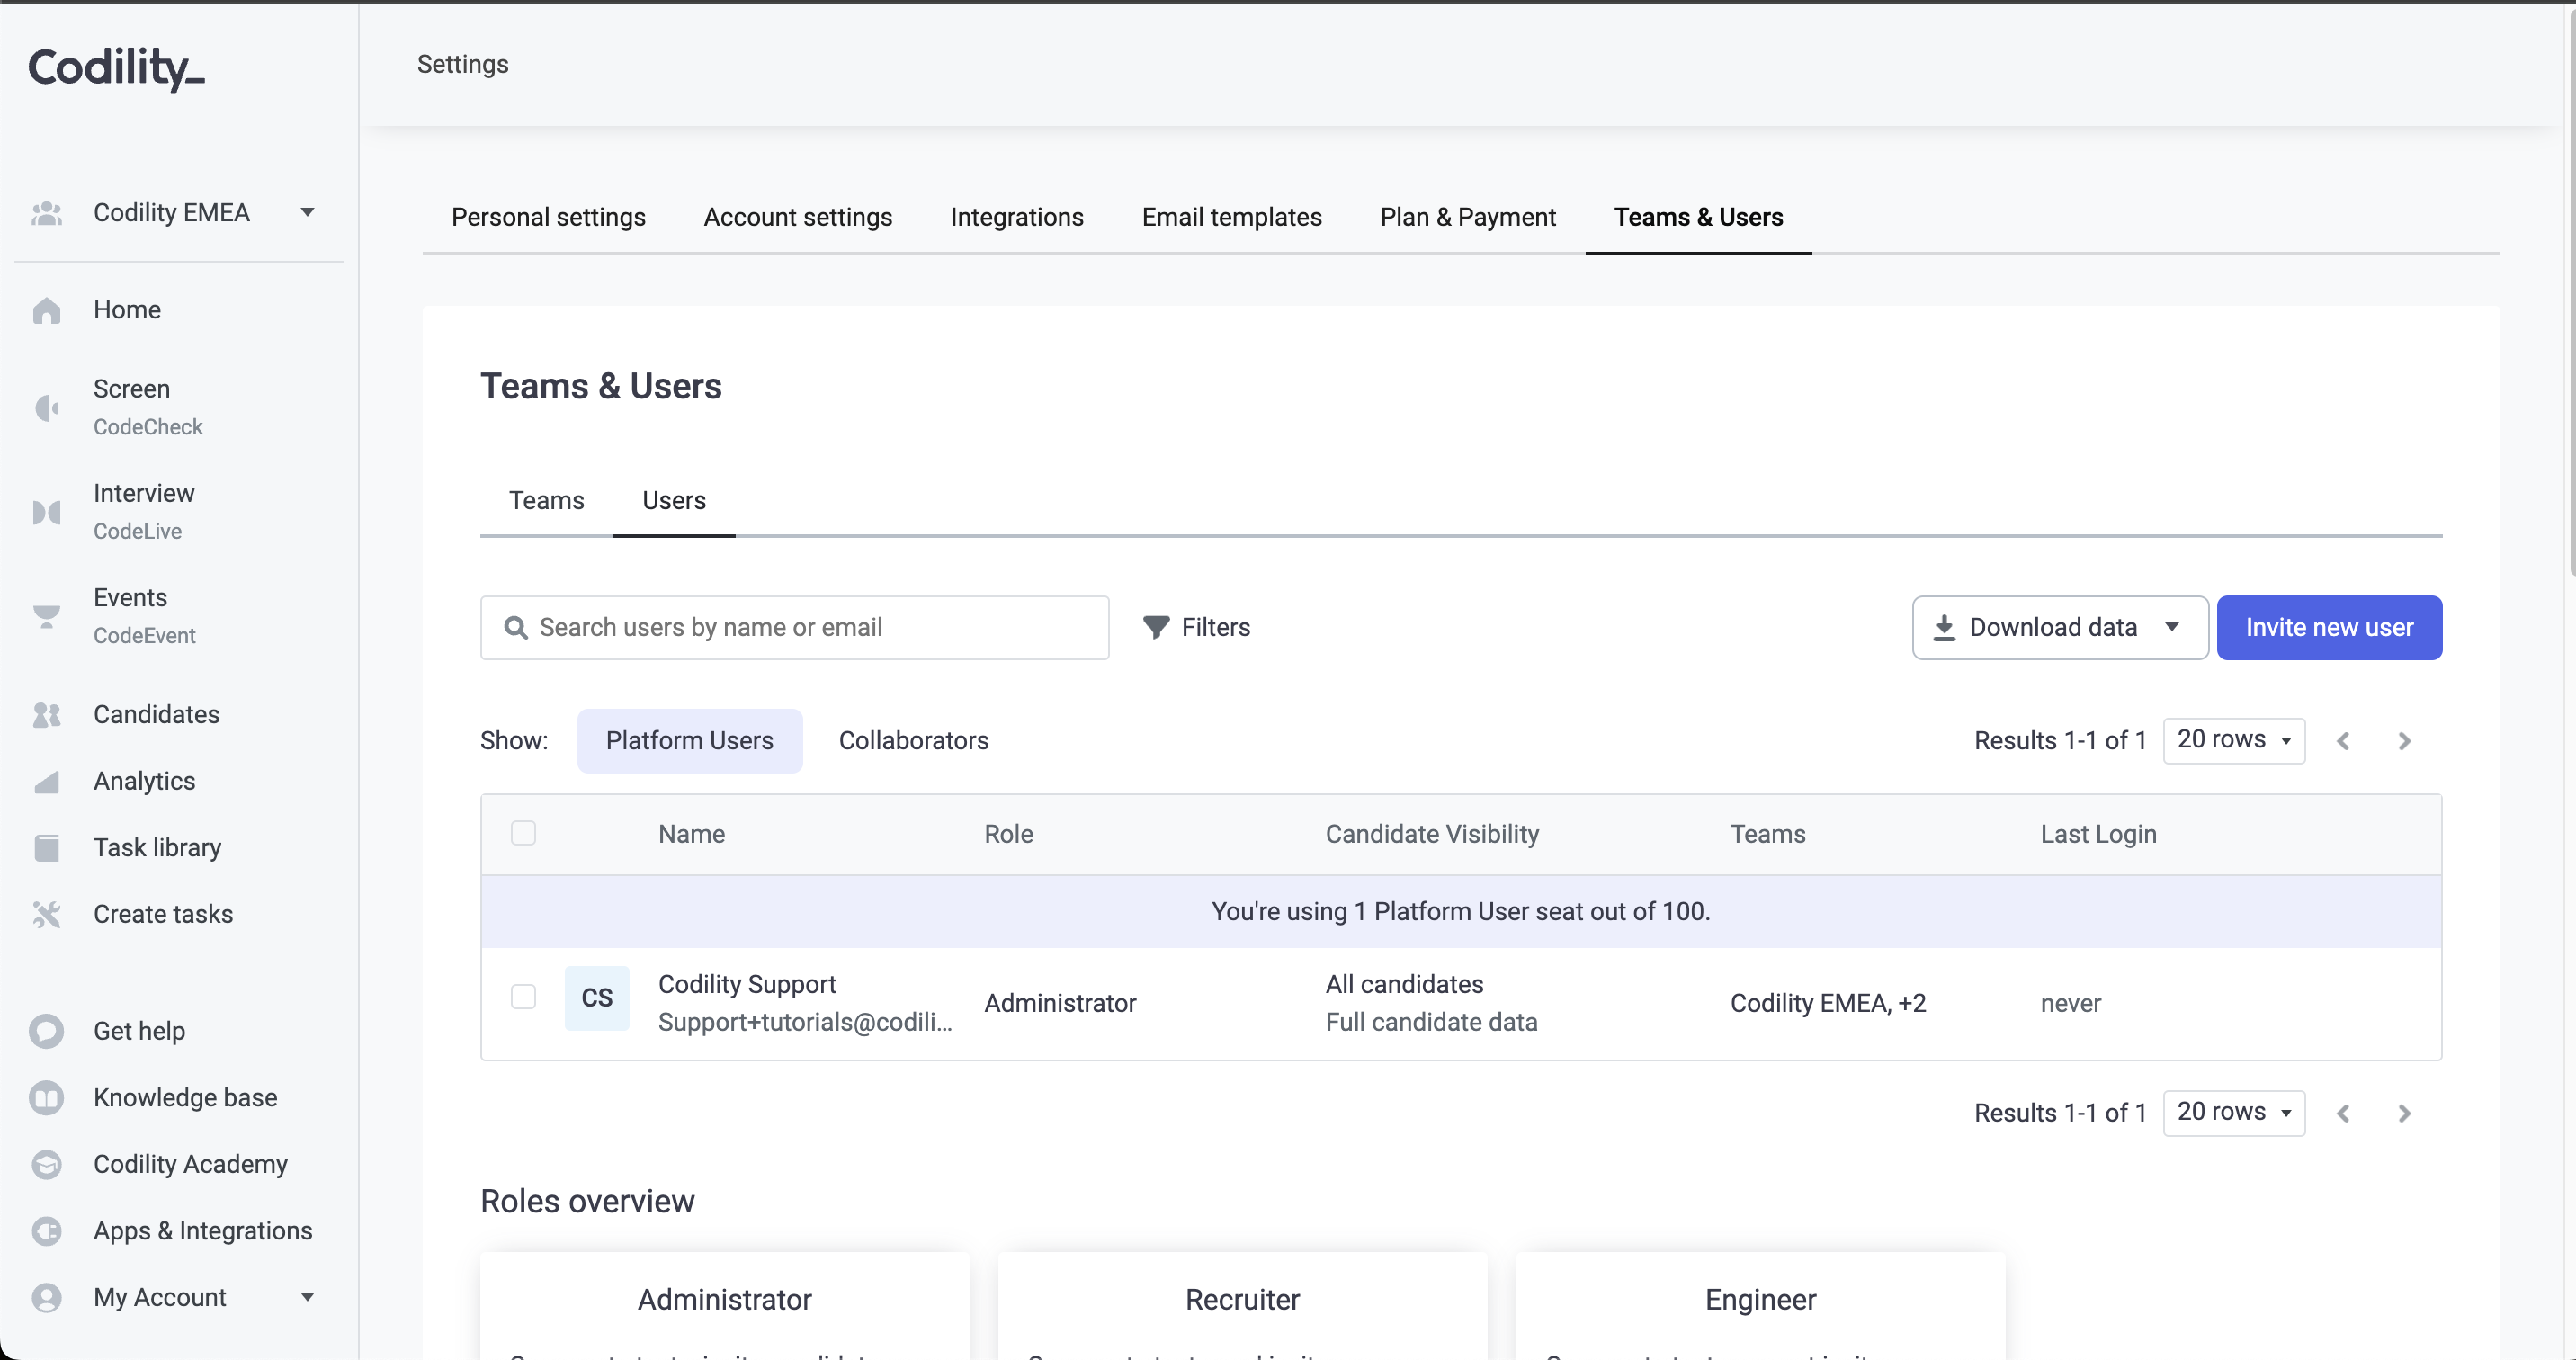The height and width of the screenshot is (1360, 2576).
Task: Tick the checkbox for Codility Support
Action: pyautogui.click(x=523, y=997)
